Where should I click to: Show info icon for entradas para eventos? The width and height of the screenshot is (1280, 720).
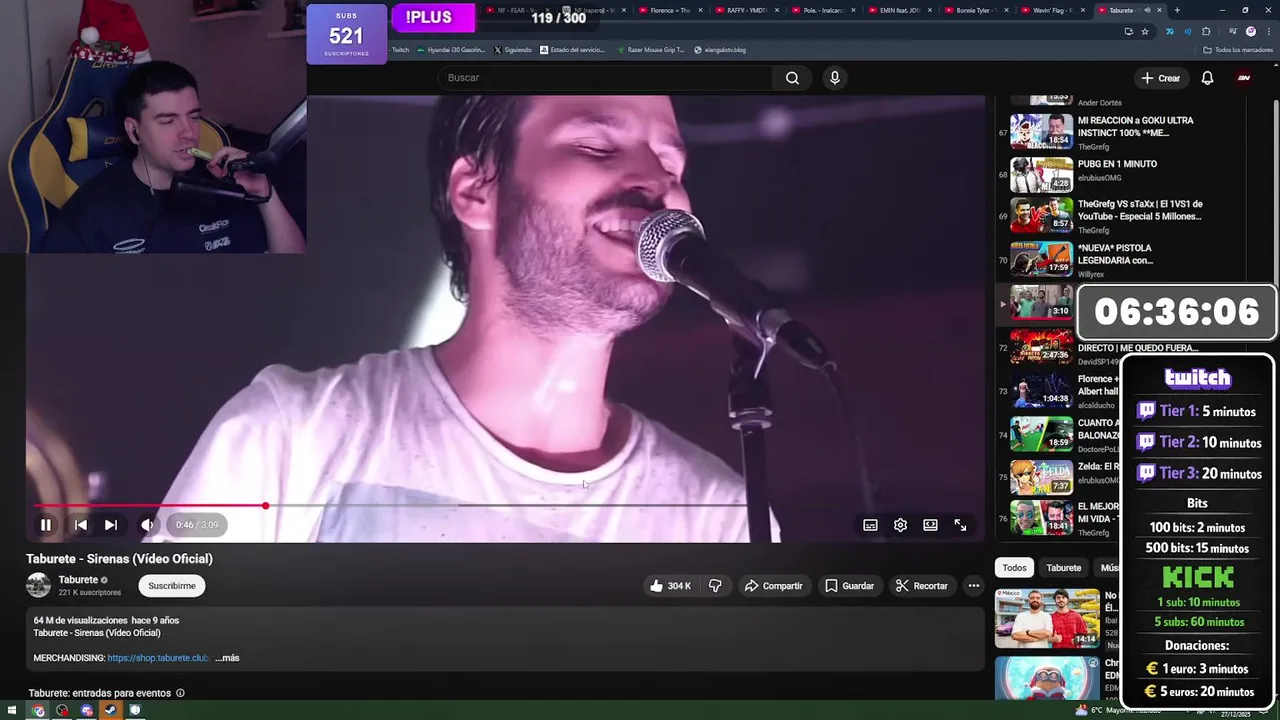pyautogui.click(x=180, y=693)
